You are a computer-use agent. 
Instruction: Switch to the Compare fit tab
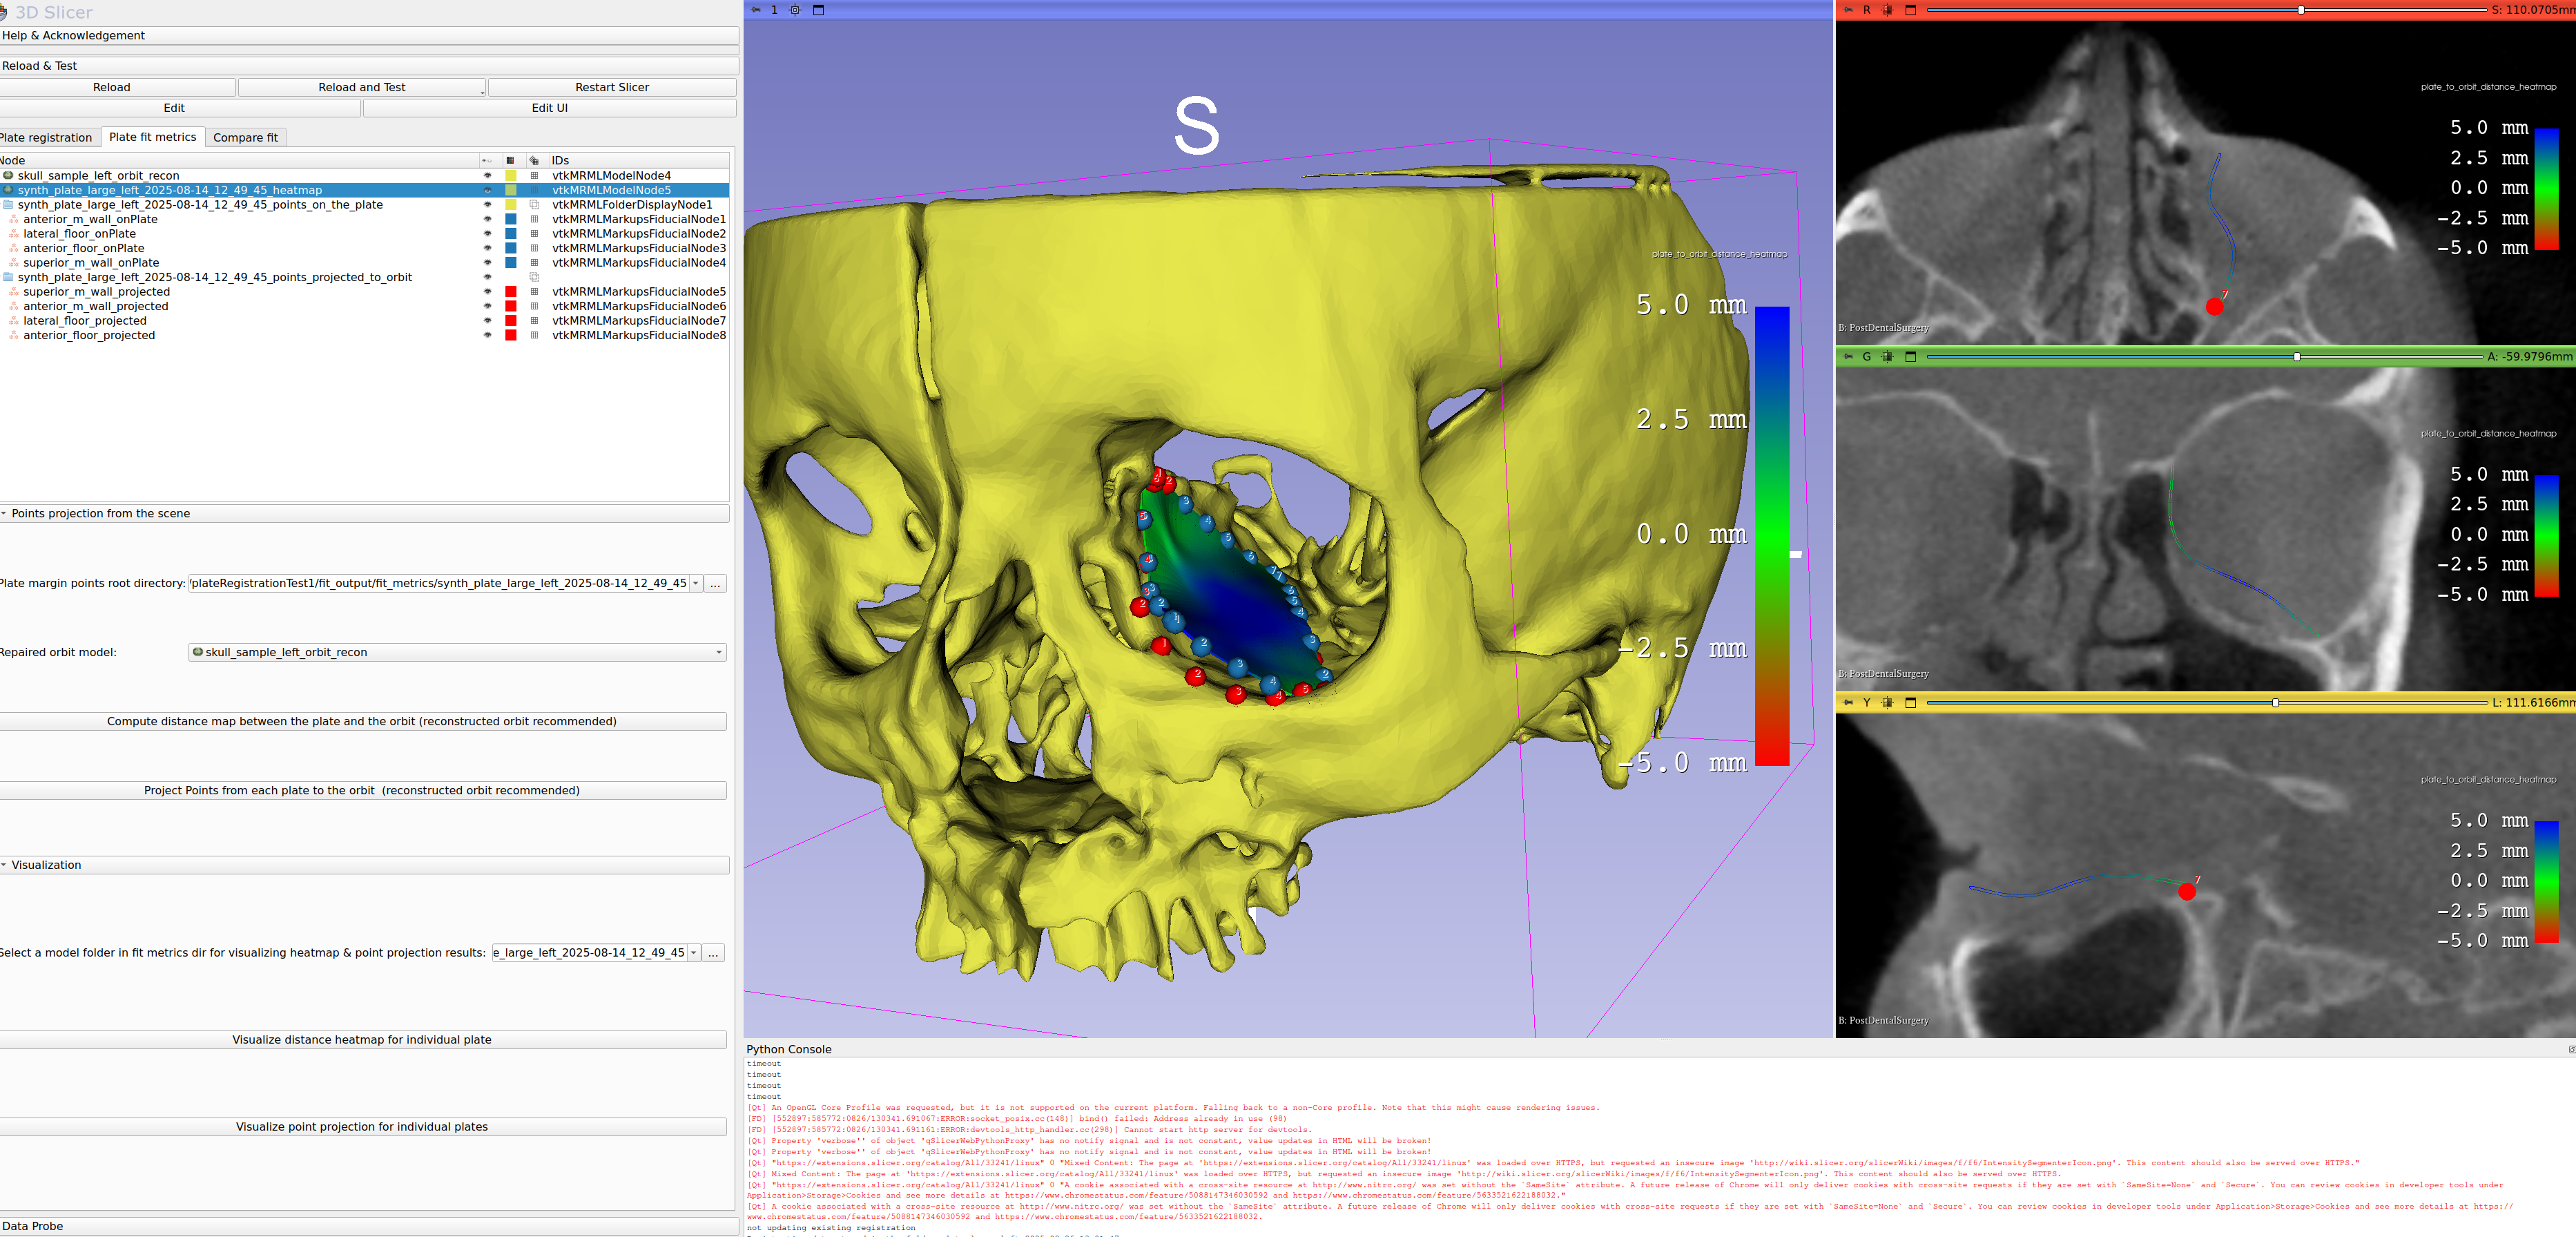tap(245, 138)
